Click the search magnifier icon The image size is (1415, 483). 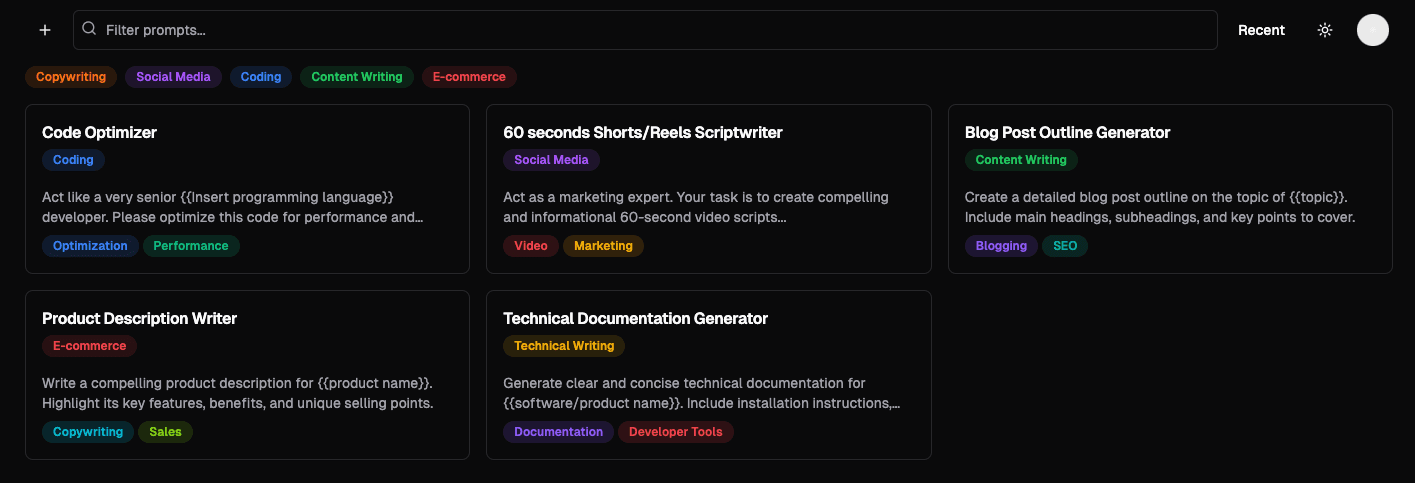point(90,30)
